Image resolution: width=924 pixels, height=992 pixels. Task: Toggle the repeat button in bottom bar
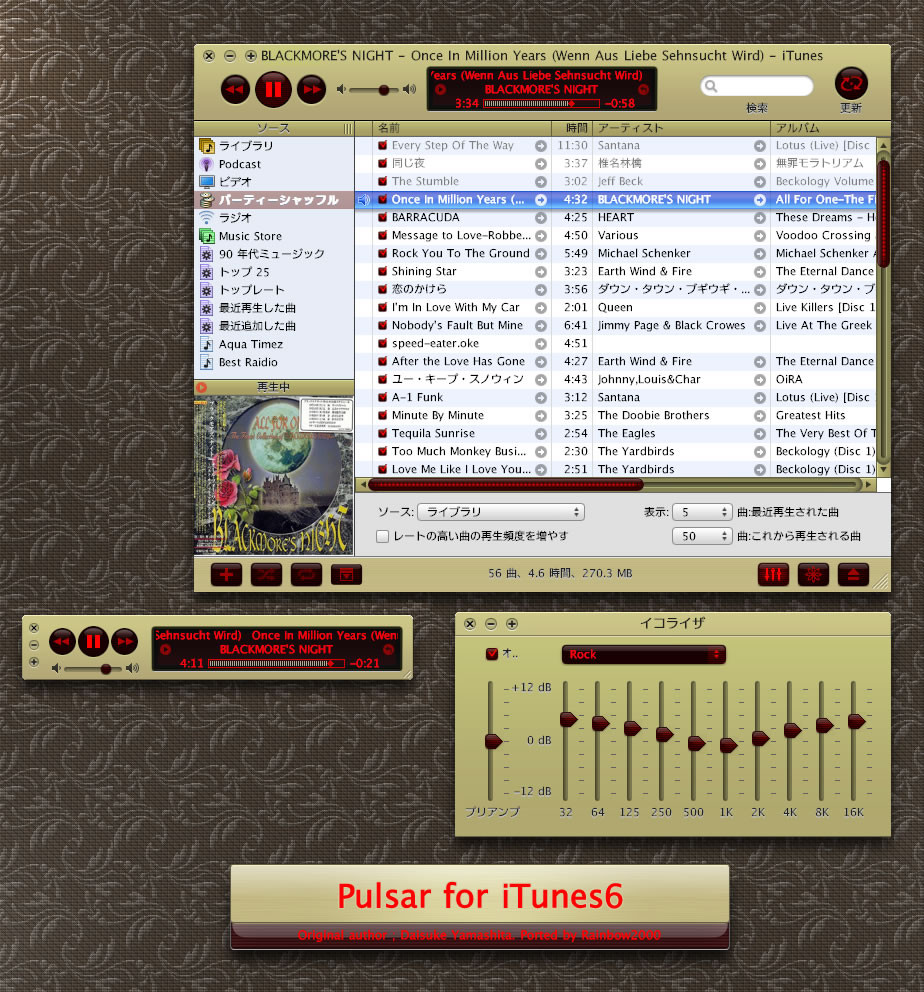tap(306, 574)
